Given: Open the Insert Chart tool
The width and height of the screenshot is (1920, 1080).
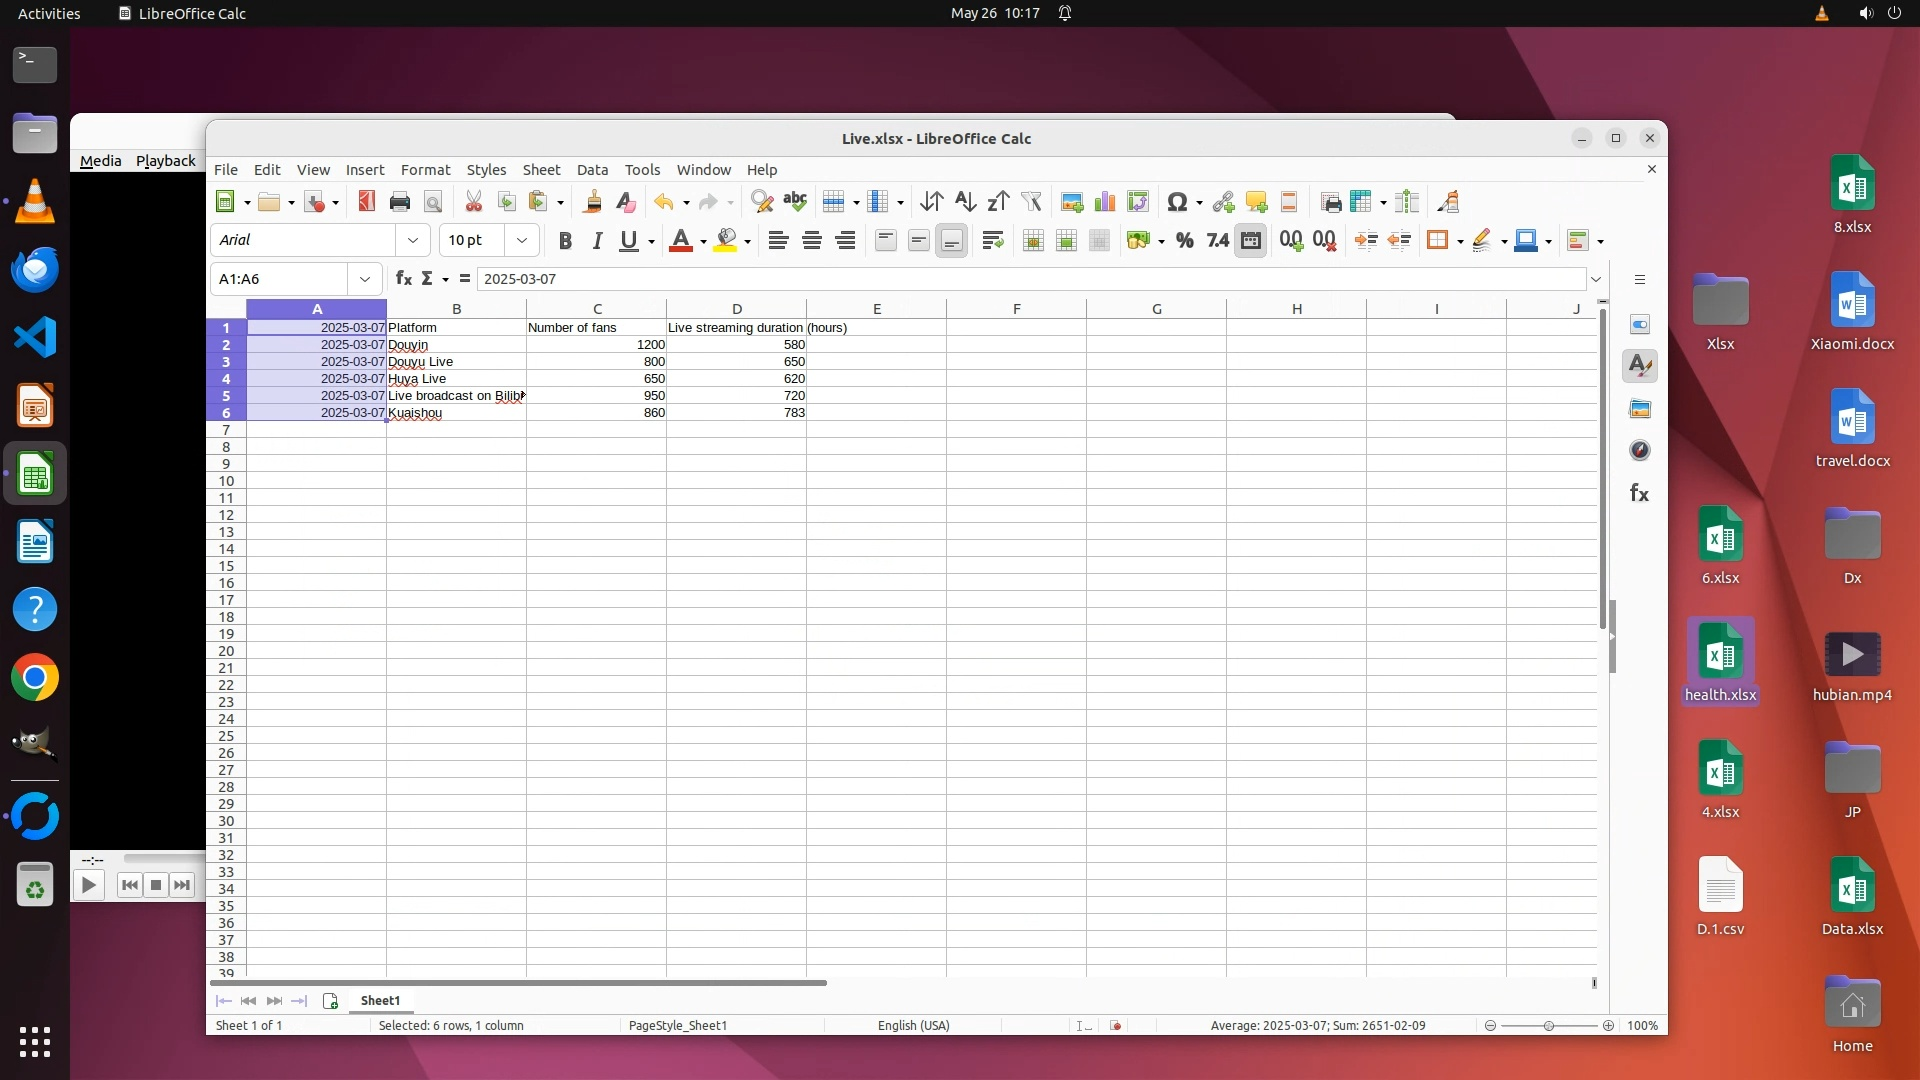Looking at the screenshot, I should pos(1105,202).
